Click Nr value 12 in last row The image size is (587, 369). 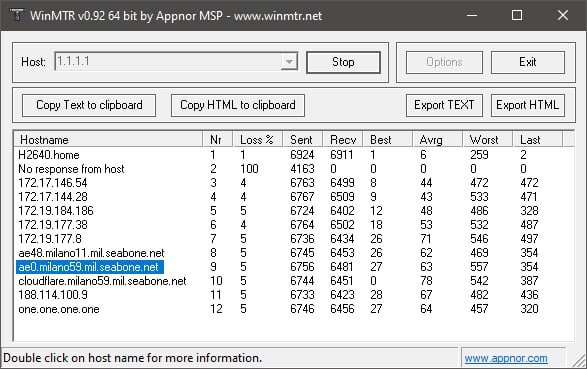pos(216,309)
